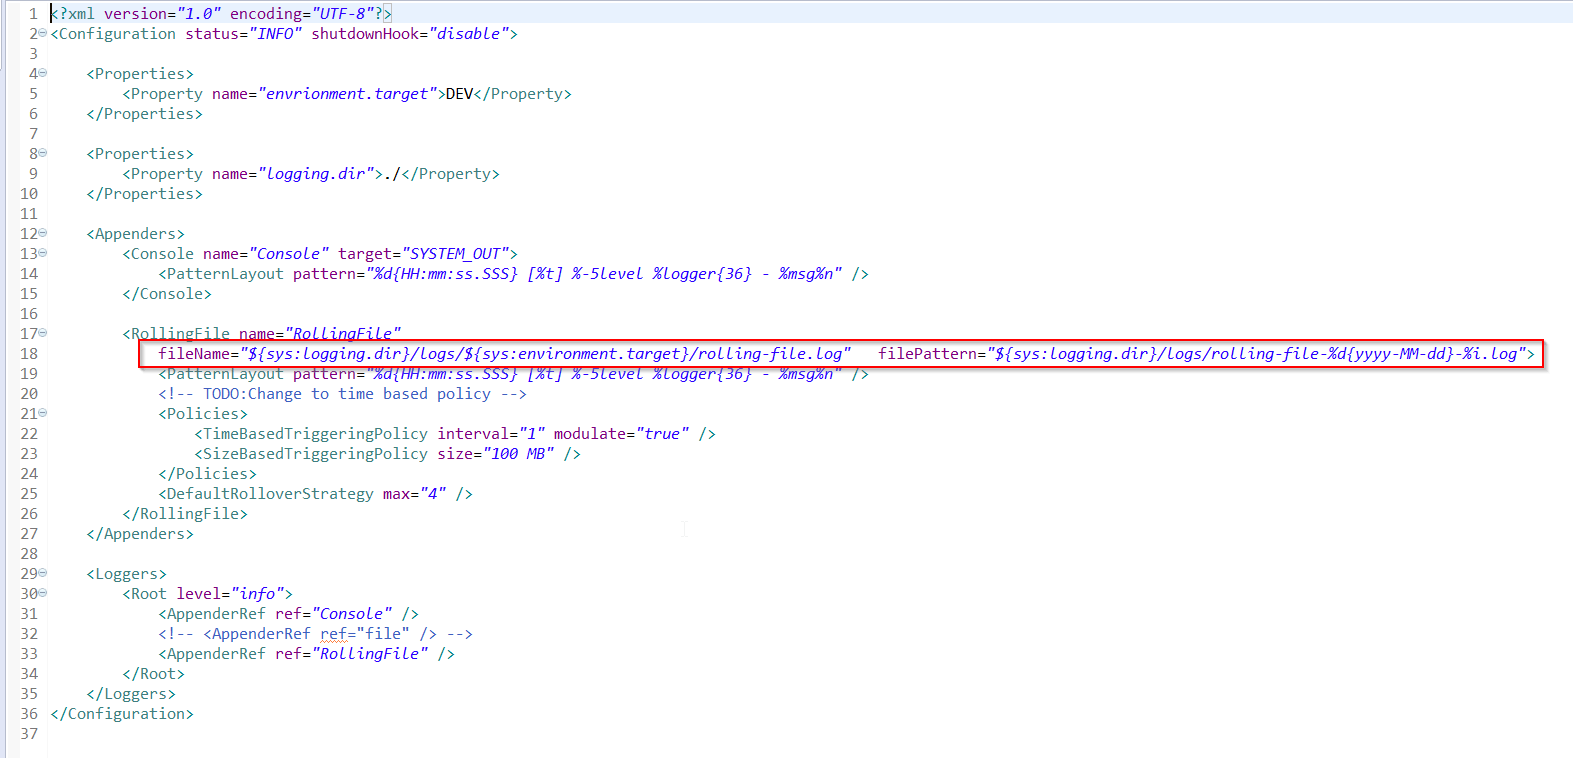Click the TODO comment about time based policy
The image size is (1573, 758).
(x=342, y=394)
